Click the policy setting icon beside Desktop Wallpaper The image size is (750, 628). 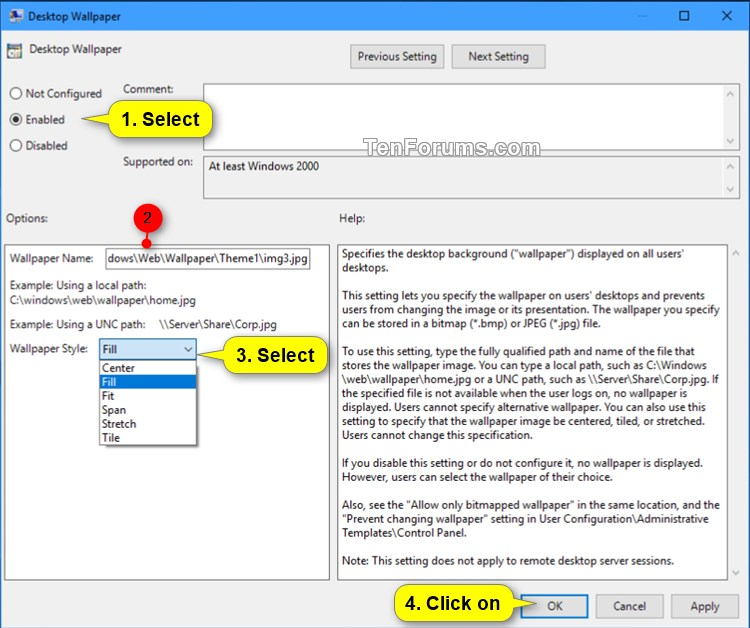[14, 50]
